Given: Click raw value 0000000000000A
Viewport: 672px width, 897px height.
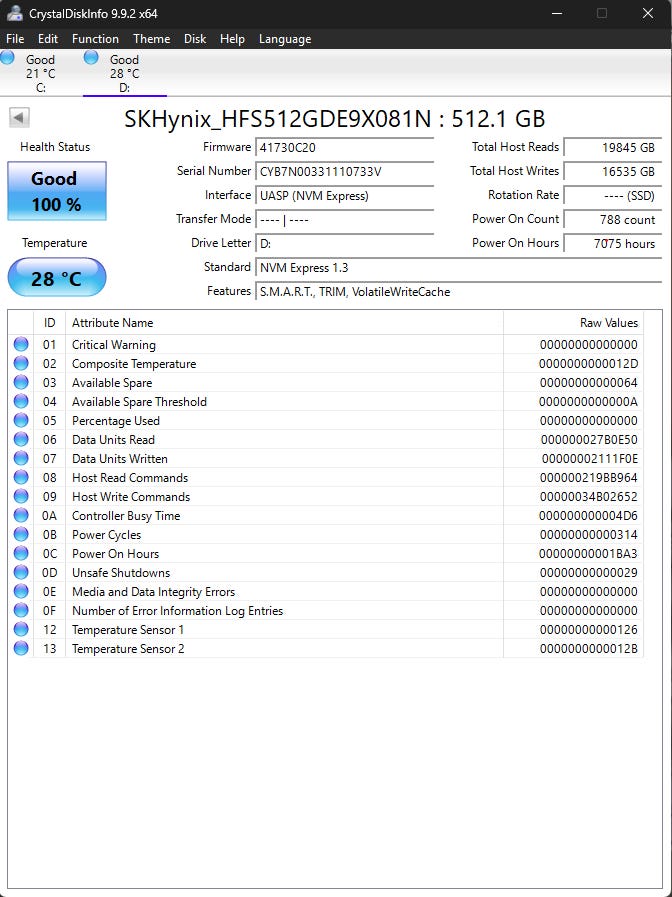Looking at the screenshot, I should pyautogui.click(x=588, y=402).
